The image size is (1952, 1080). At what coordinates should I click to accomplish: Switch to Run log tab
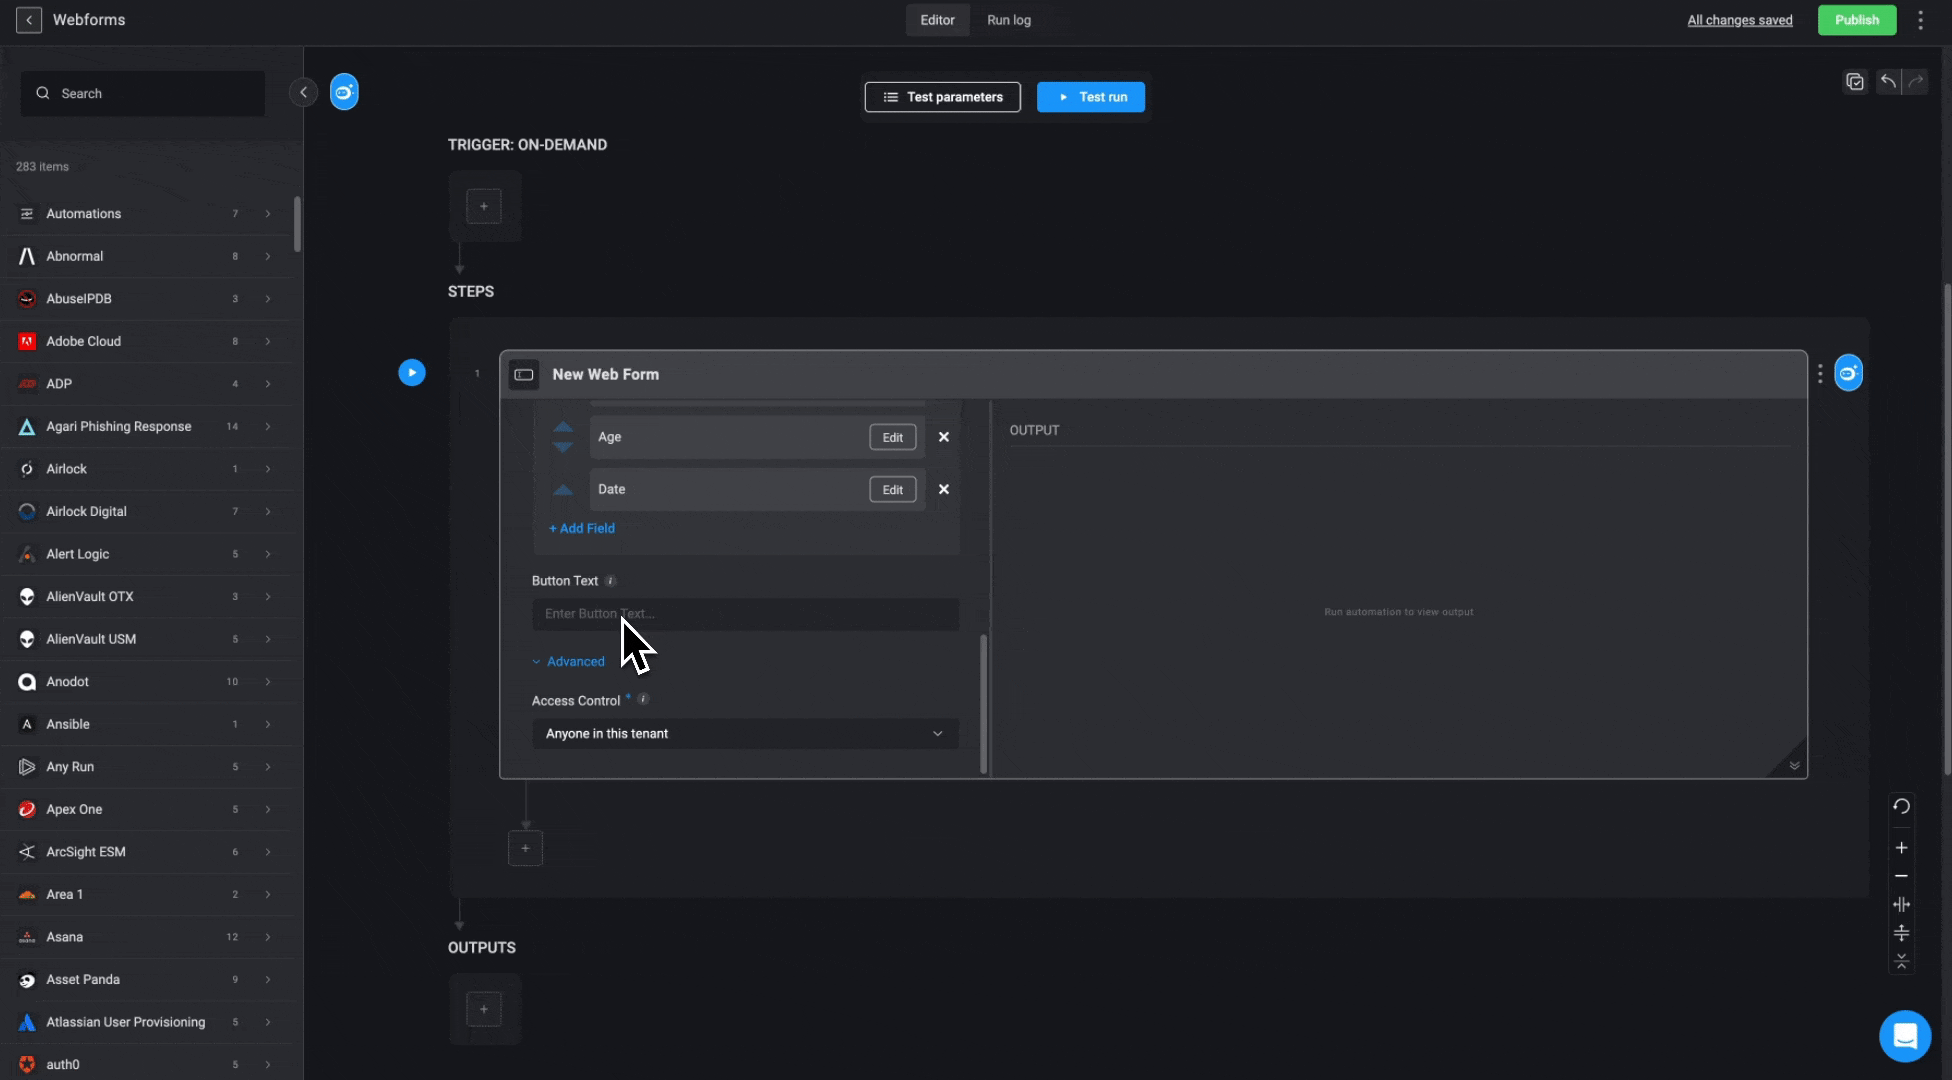pos(1008,20)
